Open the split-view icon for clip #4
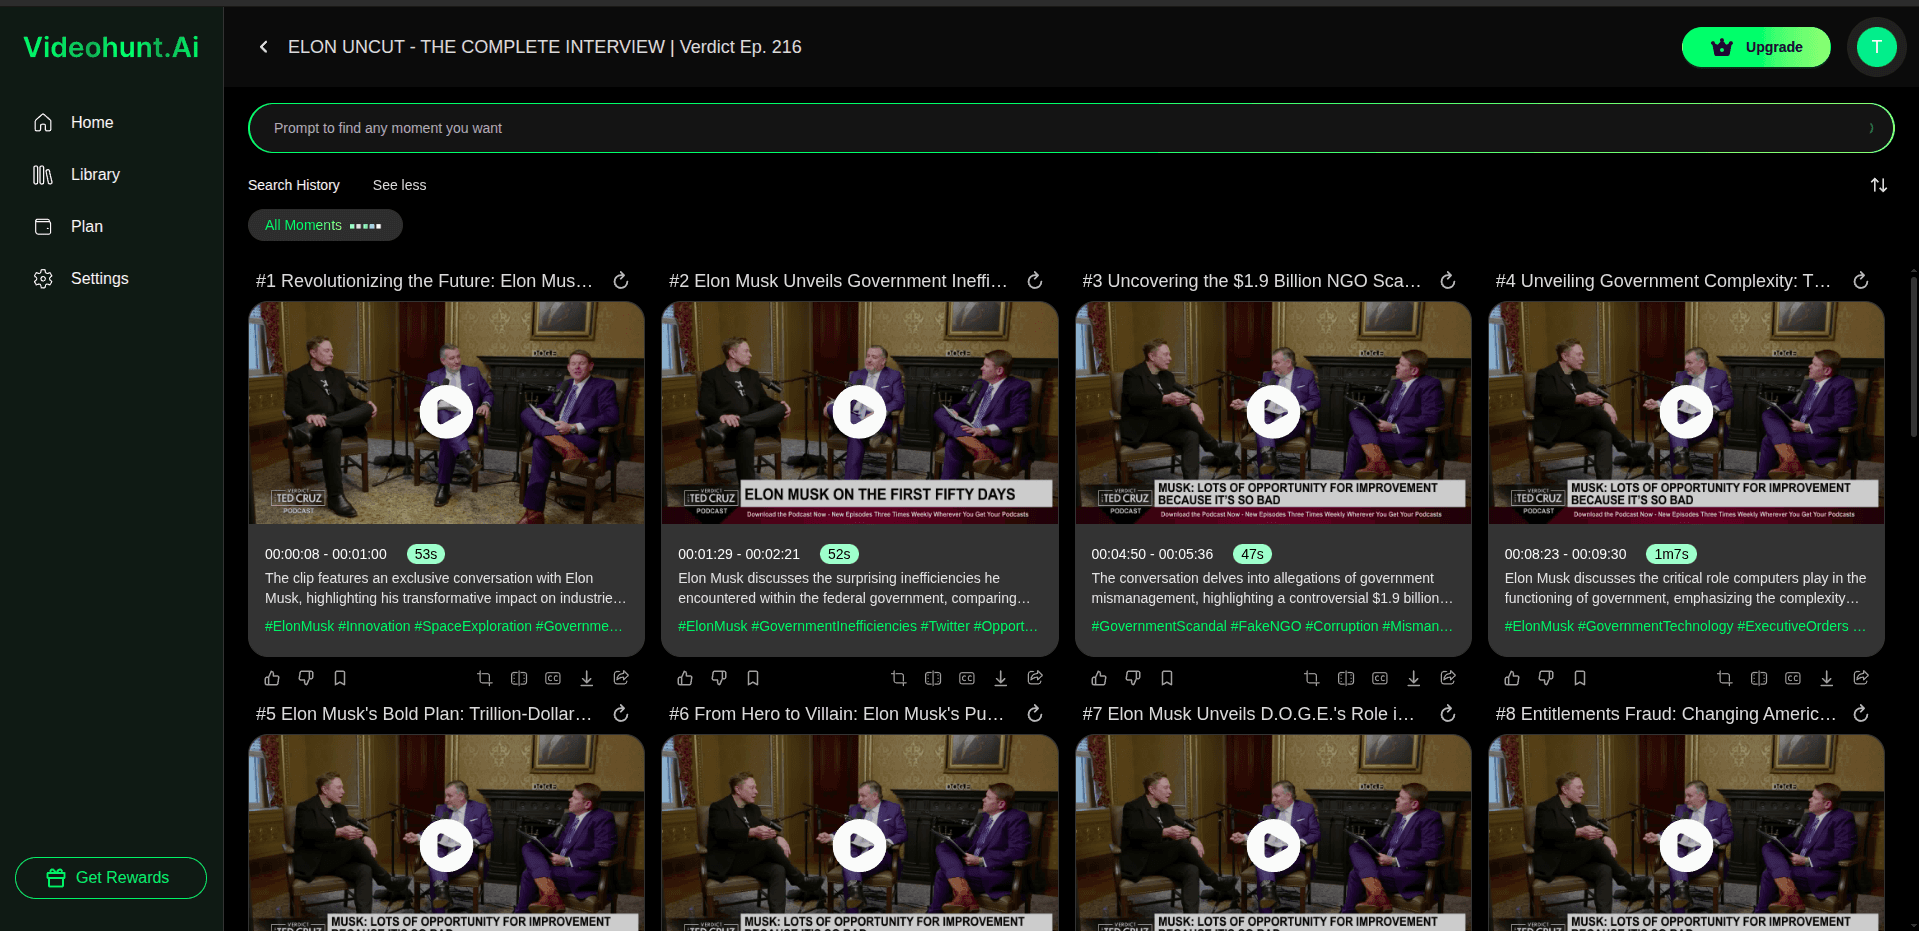Image resolution: width=1919 pixels, height=931 pixels. pyautogui.click(x=1759, y=678)
